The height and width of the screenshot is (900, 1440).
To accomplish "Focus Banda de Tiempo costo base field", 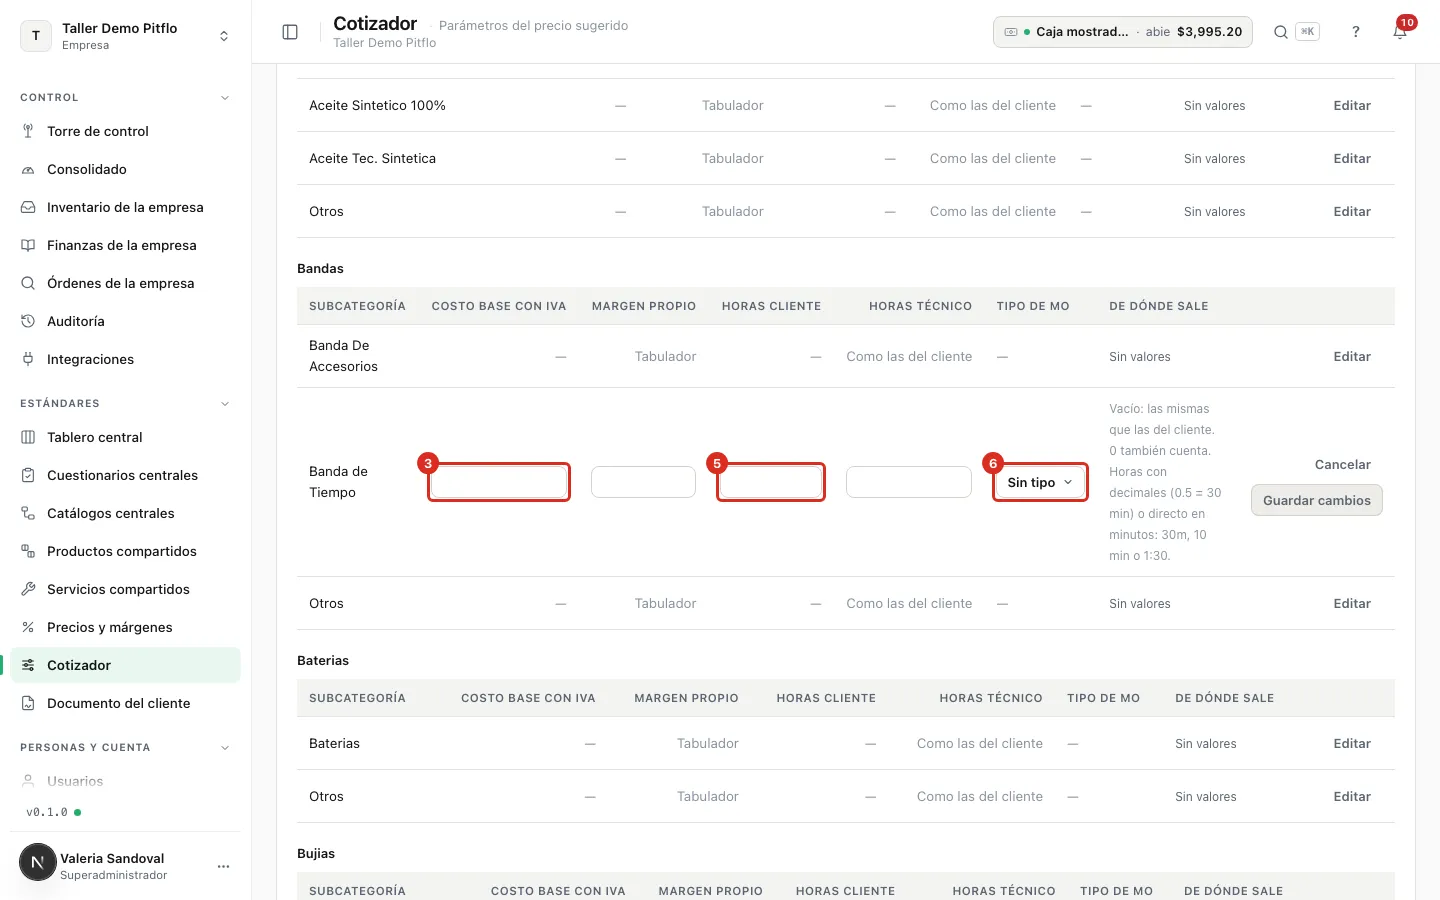I will click(x=499, y=482).
